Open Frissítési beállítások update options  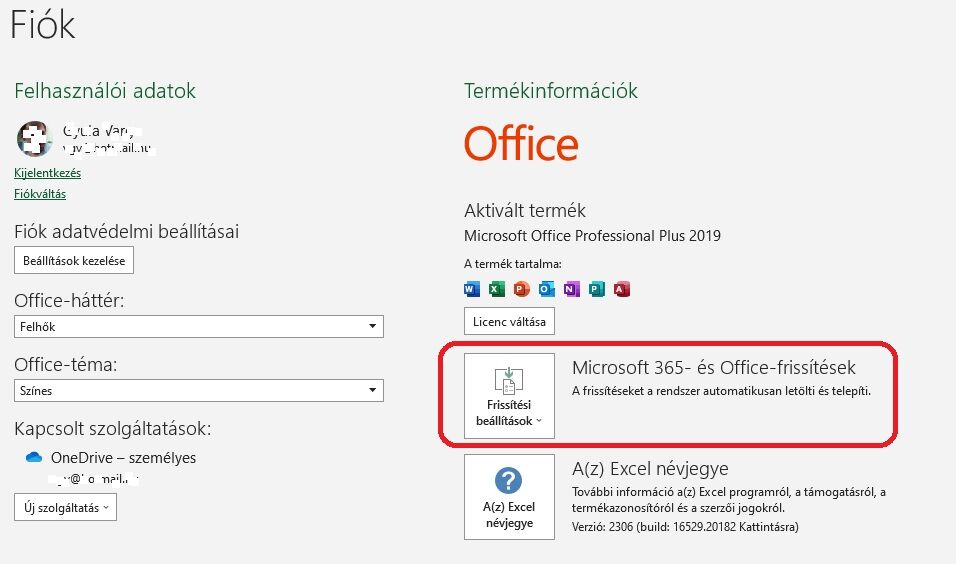(509, 396)
